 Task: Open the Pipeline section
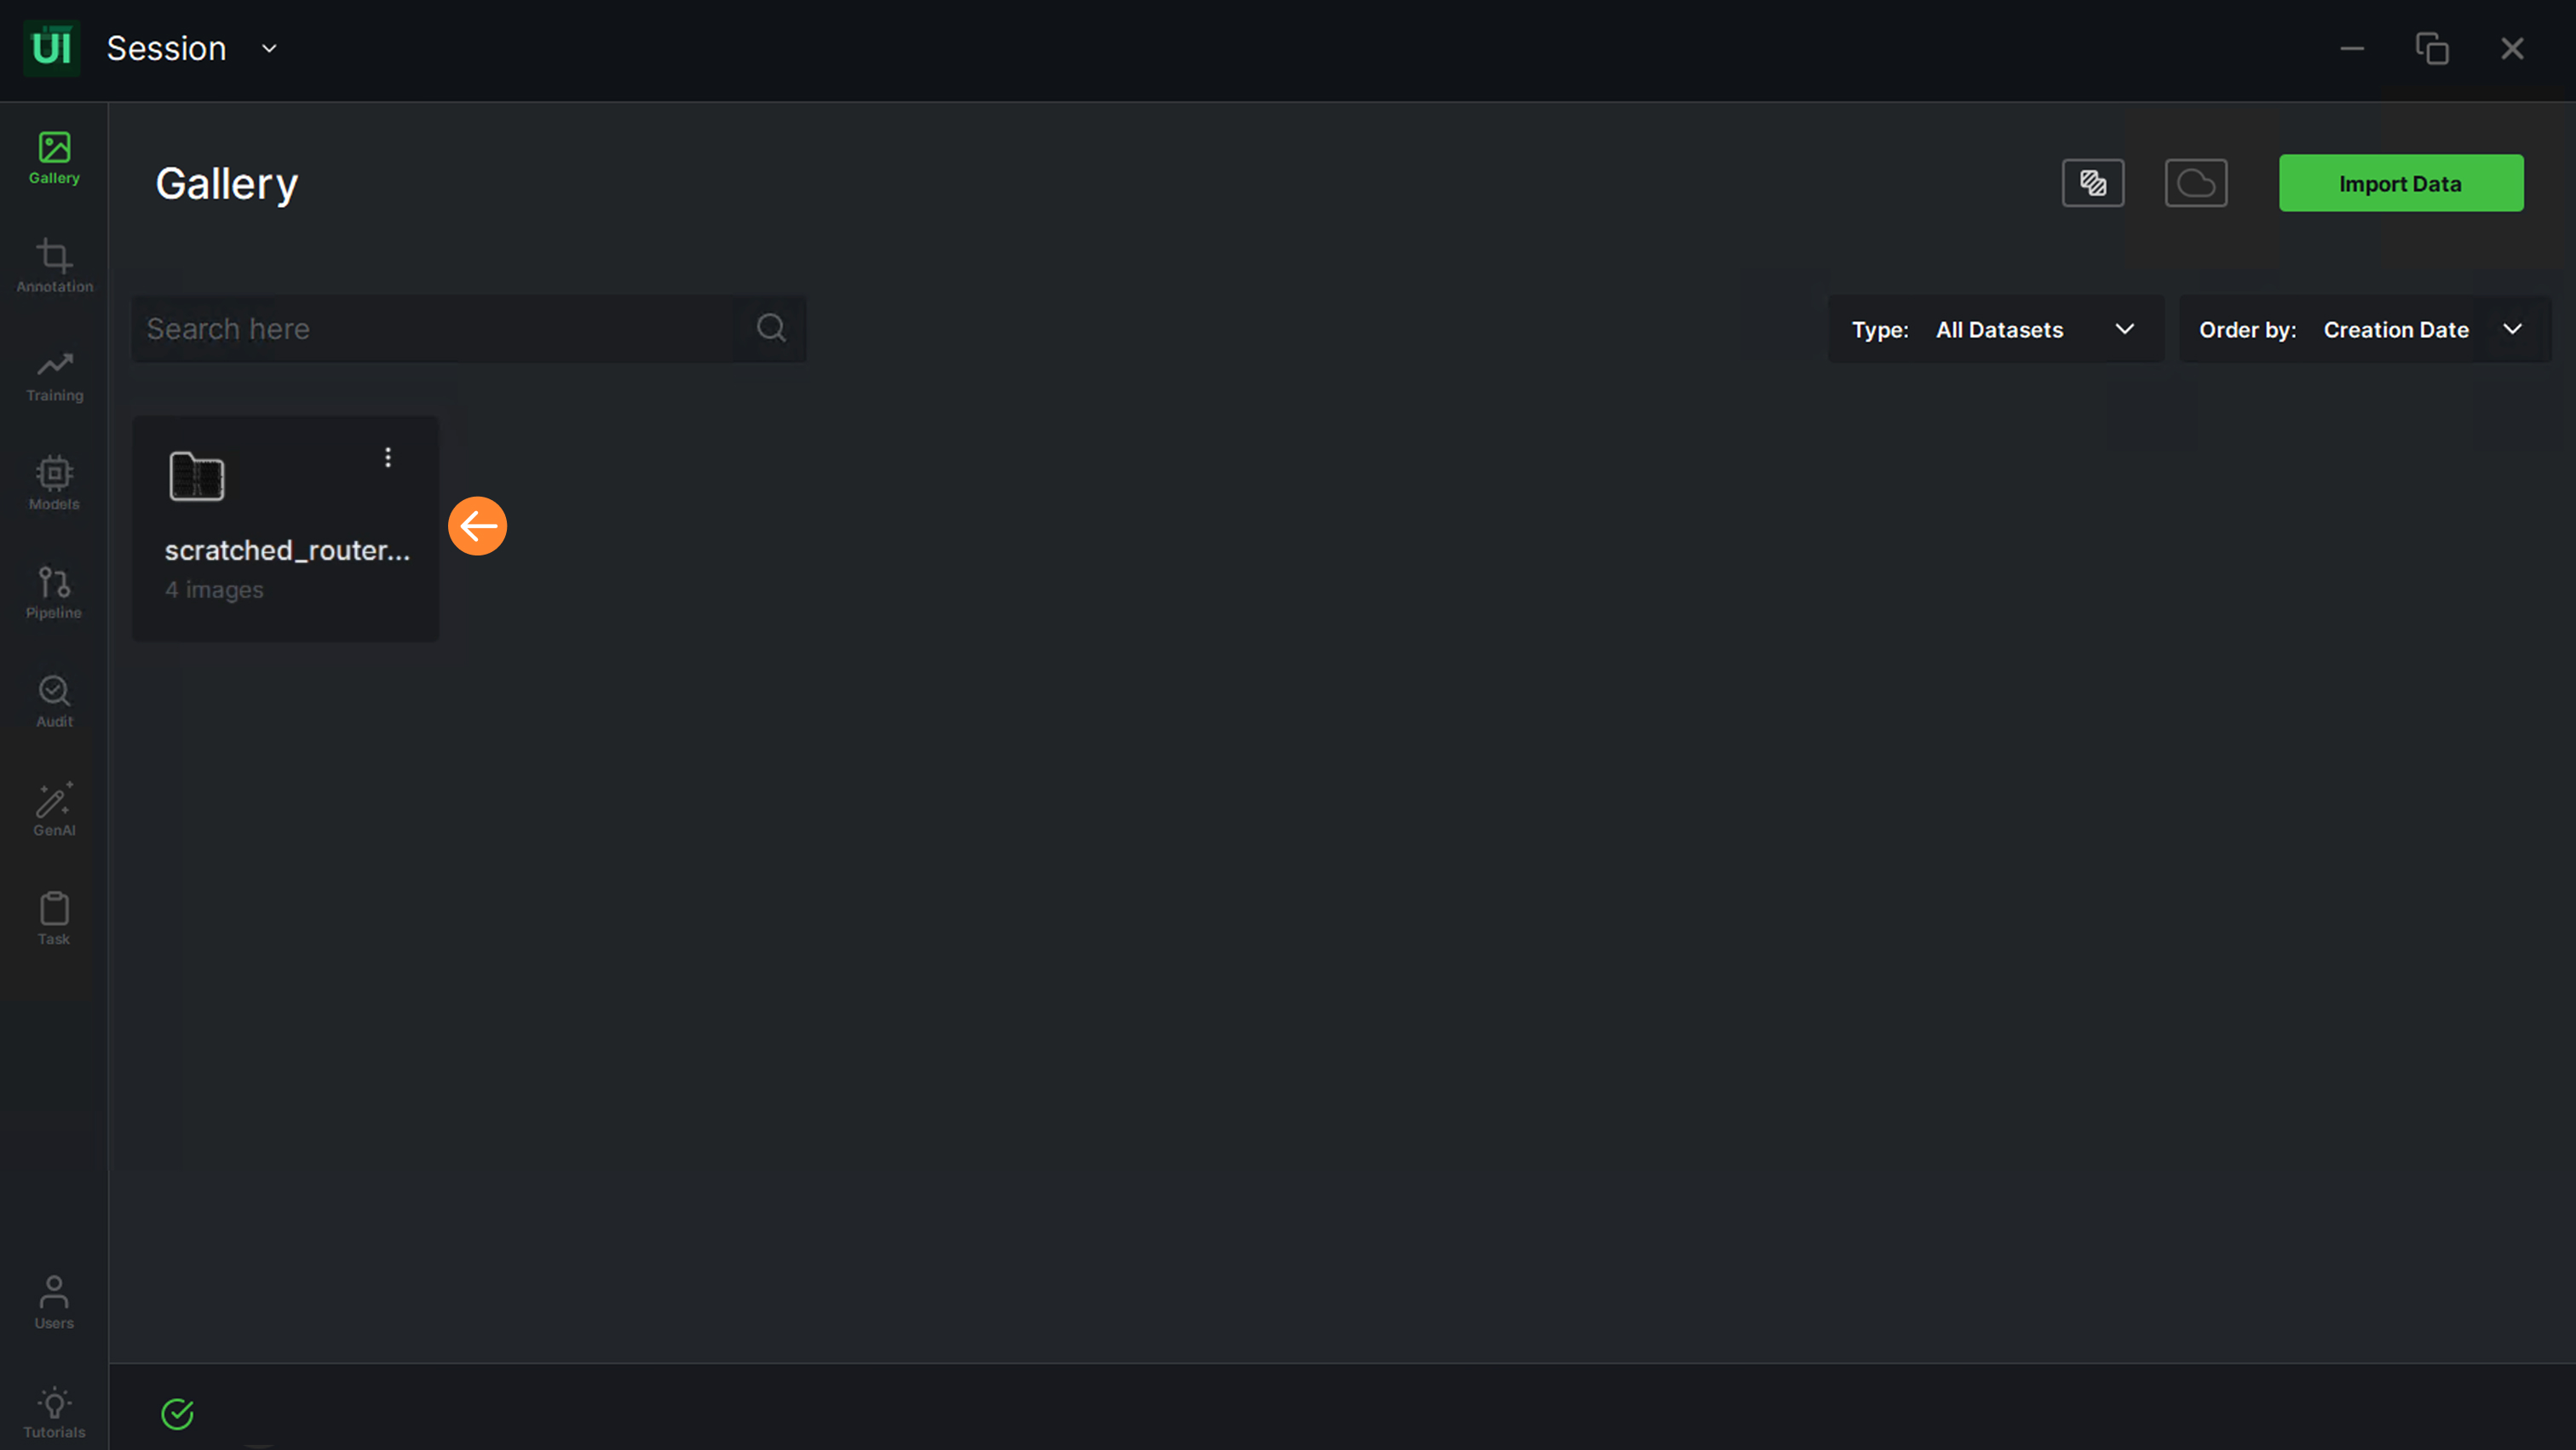(54, 592)
